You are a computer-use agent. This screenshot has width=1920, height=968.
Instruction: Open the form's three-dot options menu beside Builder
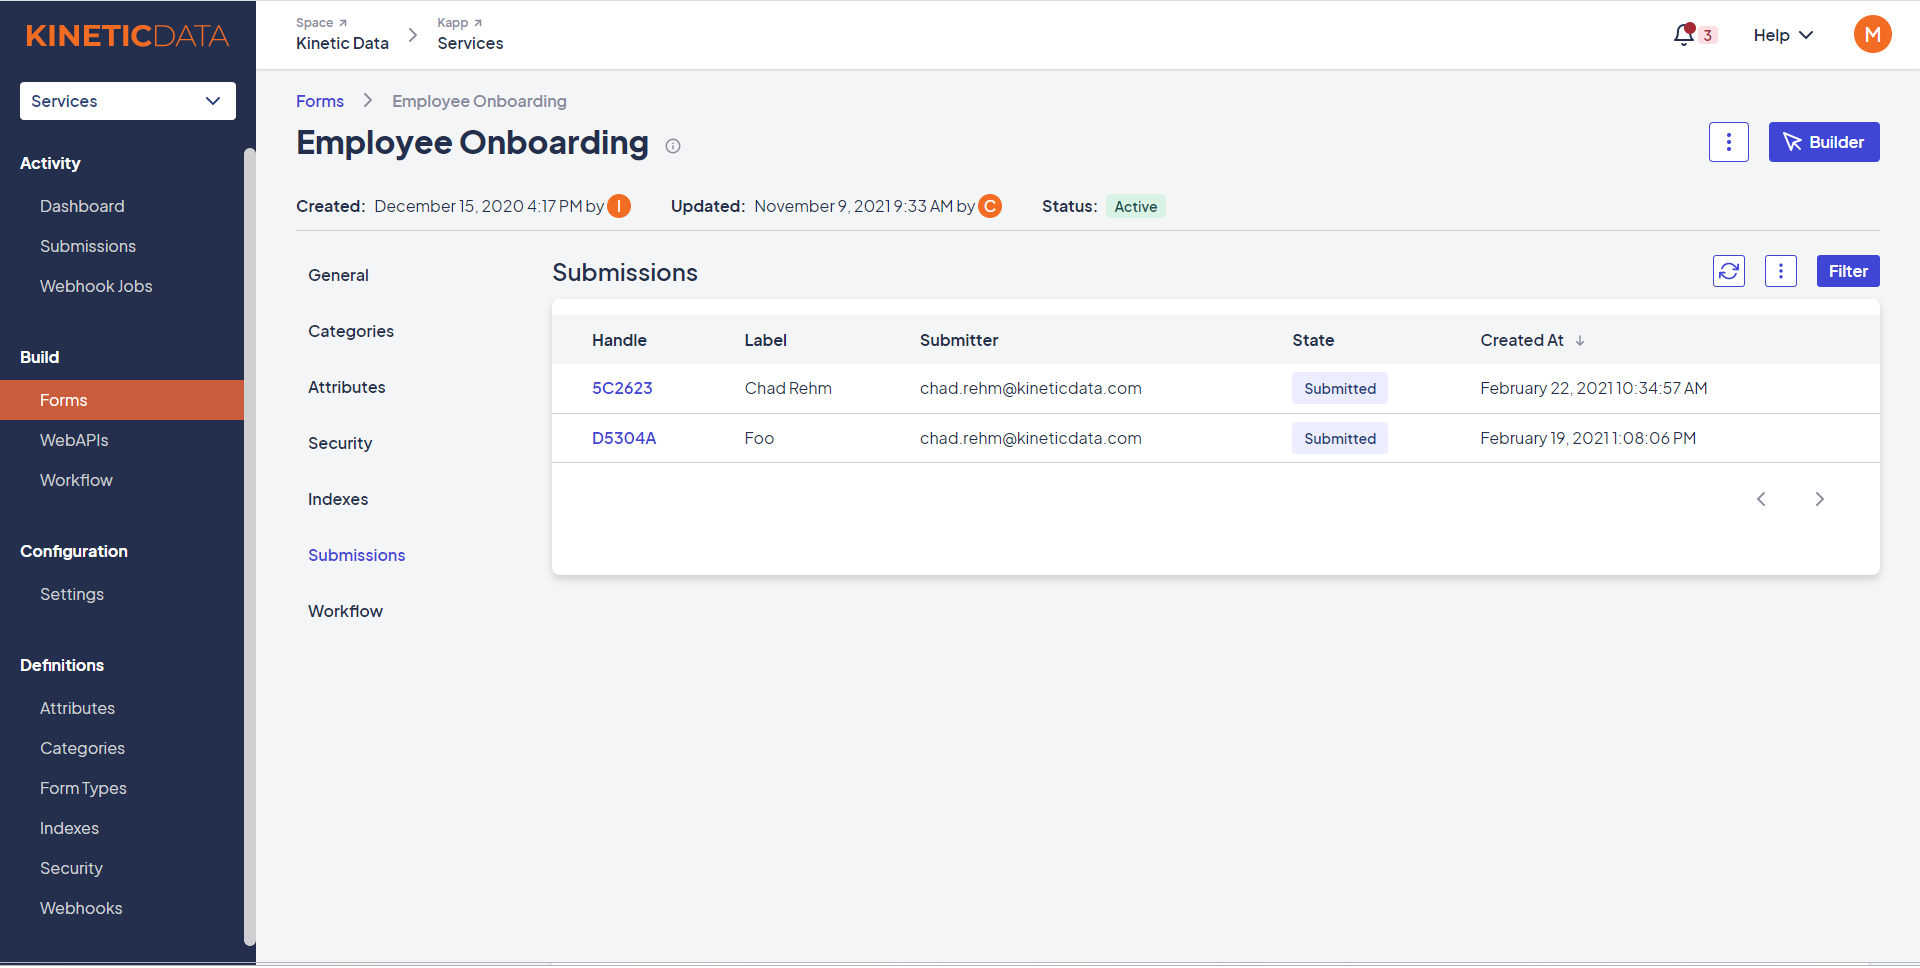[x=1728, y=142]
